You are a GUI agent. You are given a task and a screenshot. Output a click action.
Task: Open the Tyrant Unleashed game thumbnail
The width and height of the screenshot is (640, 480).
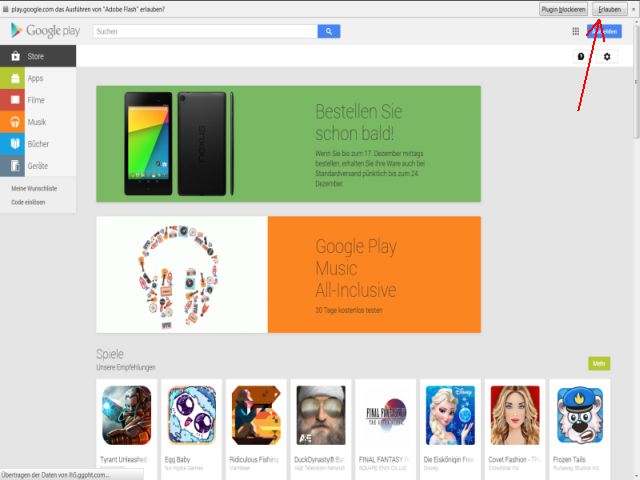click(127, 415)
